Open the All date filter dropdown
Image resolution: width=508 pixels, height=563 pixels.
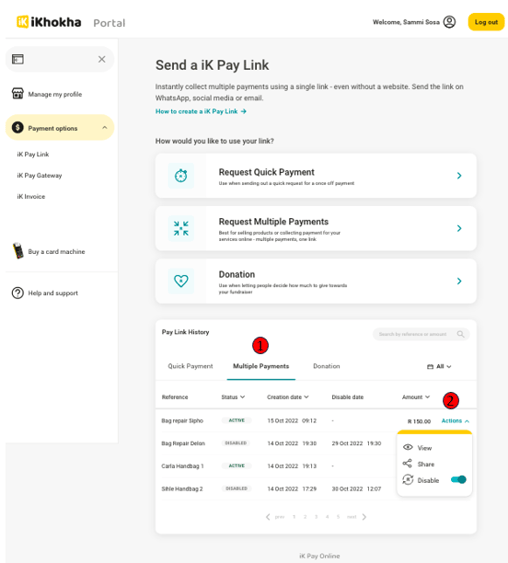tap(439, 367)
